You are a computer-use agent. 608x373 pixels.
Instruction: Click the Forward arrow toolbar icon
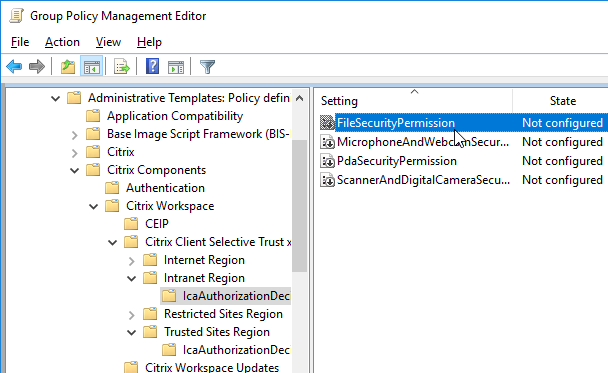point(37,67)
